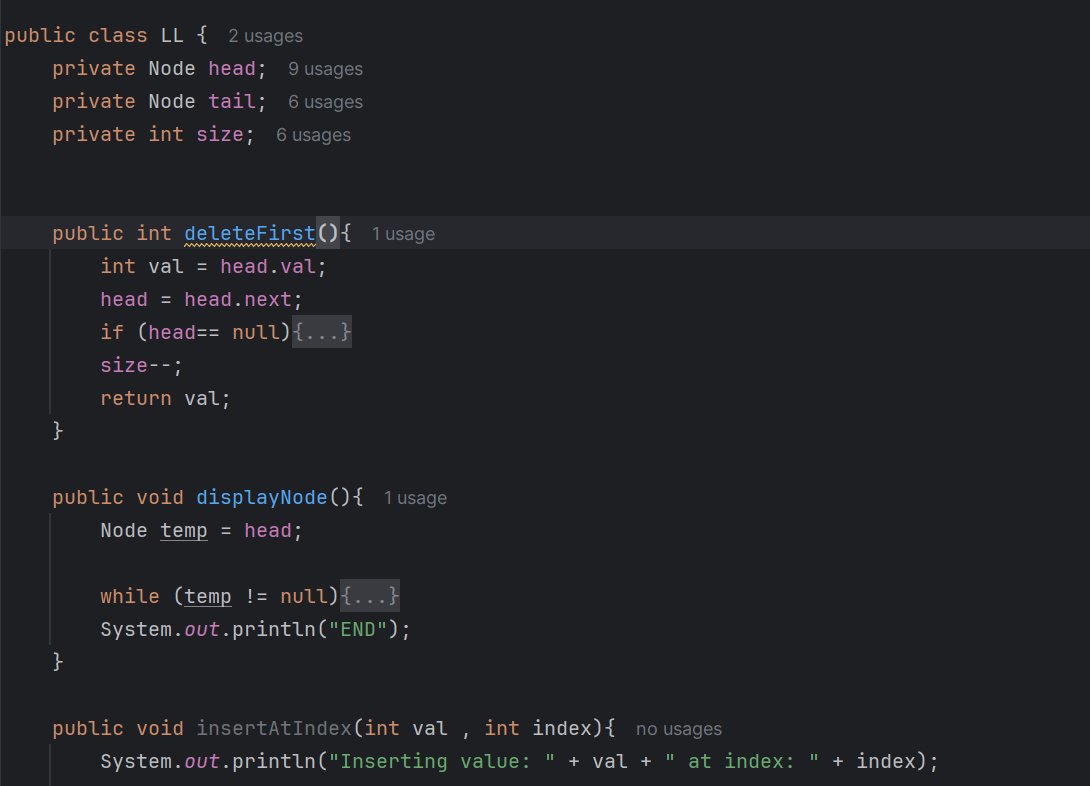Open '1 usage' hint for displayNode
The height and width of the screenshot is (786, 1090).
[415, 498]
